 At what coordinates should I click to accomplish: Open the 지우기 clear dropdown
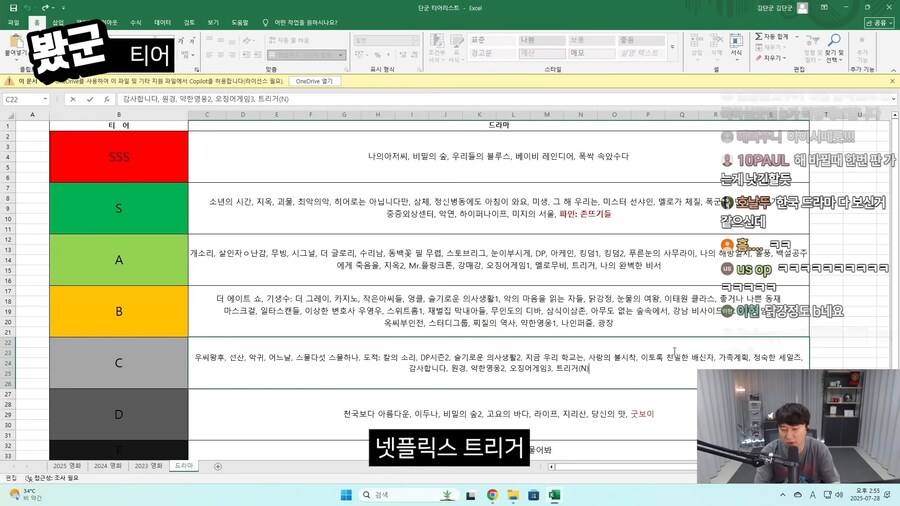point(771,58)
